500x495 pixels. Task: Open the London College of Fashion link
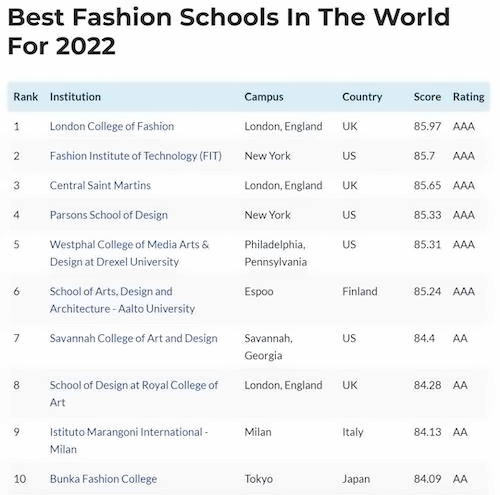pos(112,126)
